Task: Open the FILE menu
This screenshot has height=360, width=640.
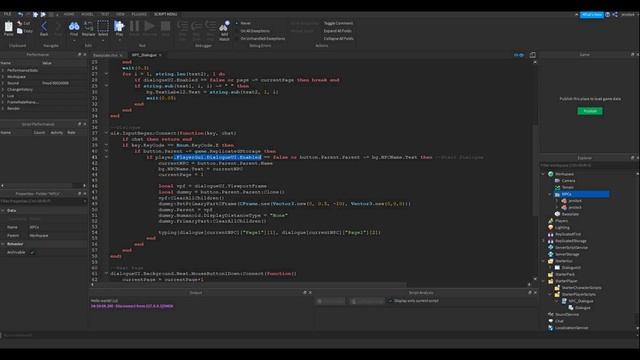Action: click(7, 14)
